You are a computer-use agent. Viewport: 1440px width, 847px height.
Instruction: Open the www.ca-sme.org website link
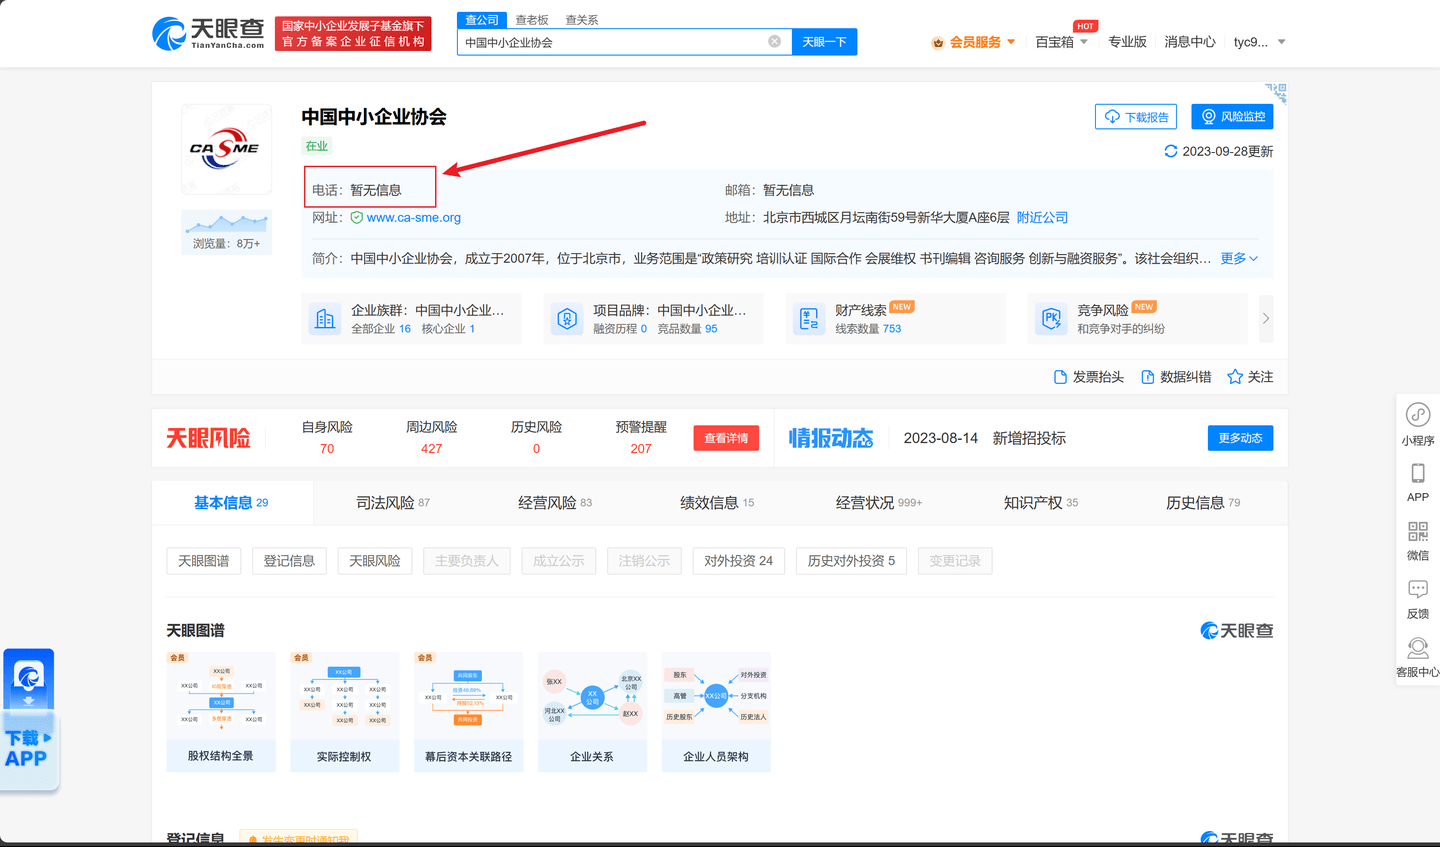coord(414,217)
